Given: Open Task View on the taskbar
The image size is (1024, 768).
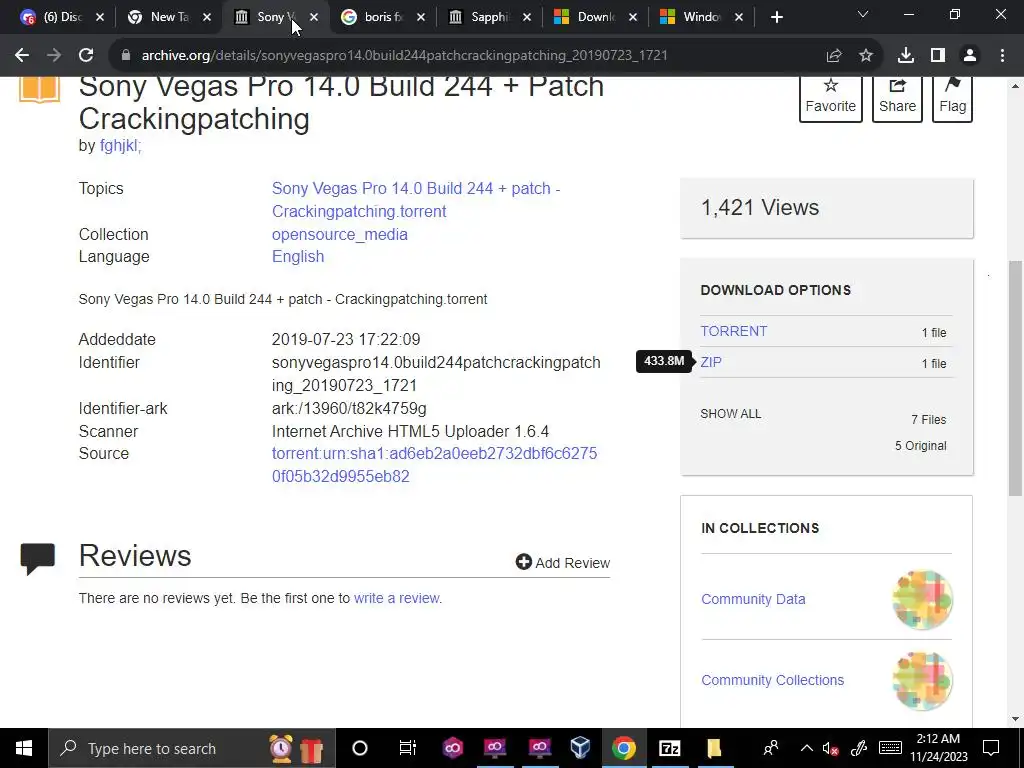Looking at the screenshot, I should click(x=408, y=748).
